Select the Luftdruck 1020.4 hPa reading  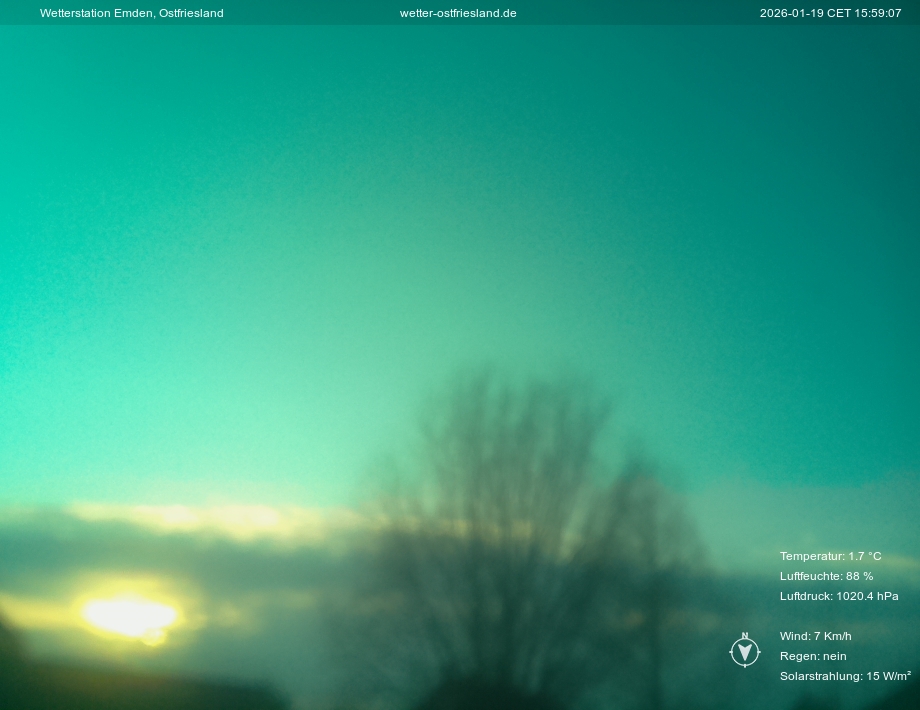coord(839,596)
